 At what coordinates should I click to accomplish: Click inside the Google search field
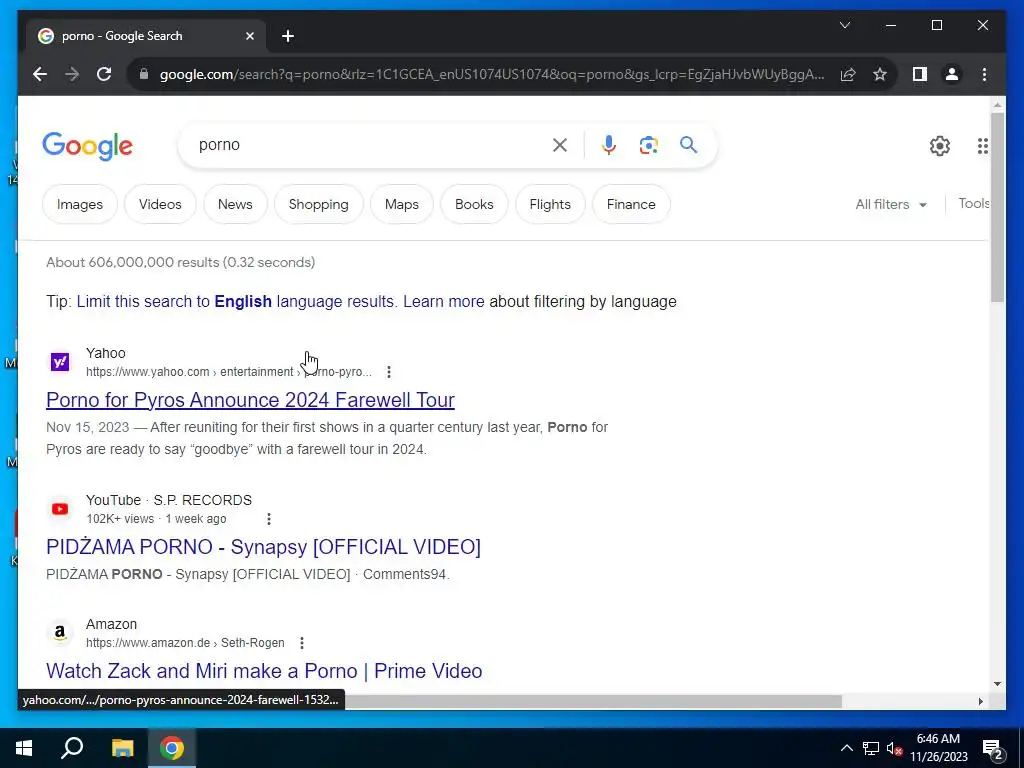pos(372,145)
